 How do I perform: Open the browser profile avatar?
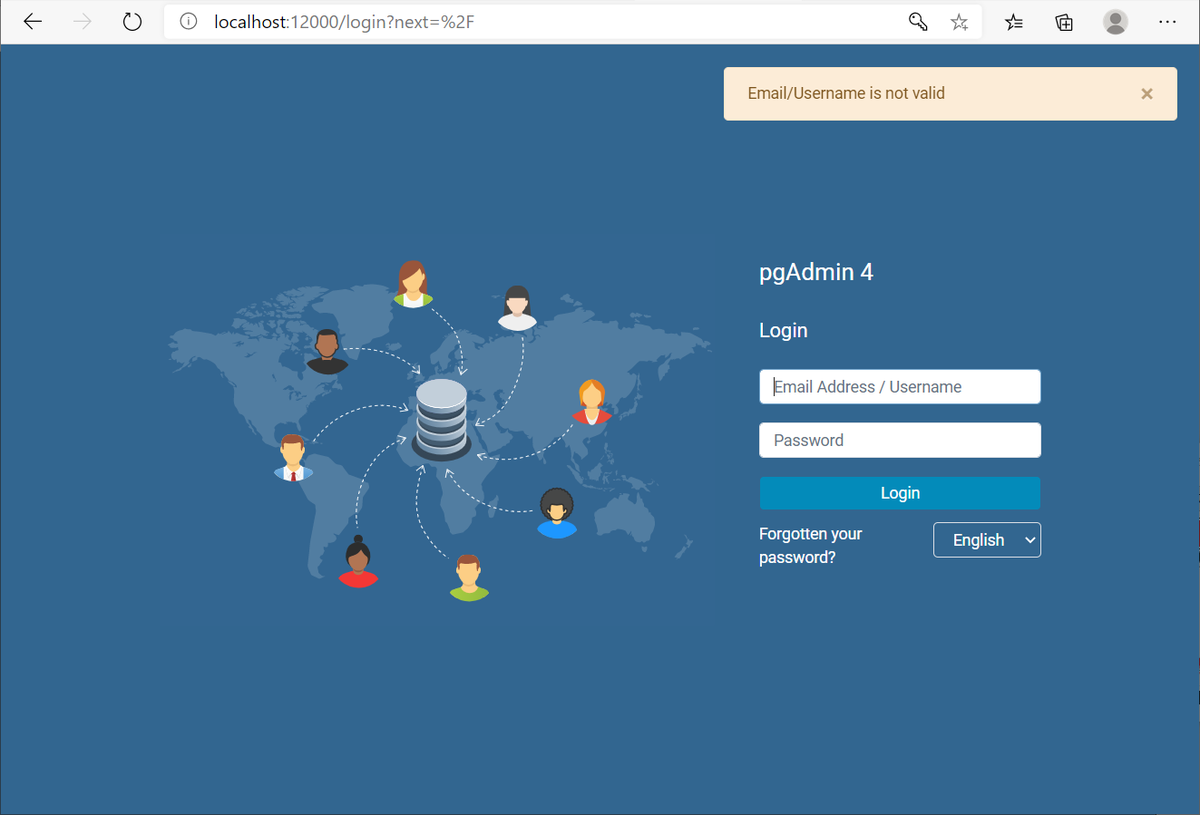(x=1116, y=22)
